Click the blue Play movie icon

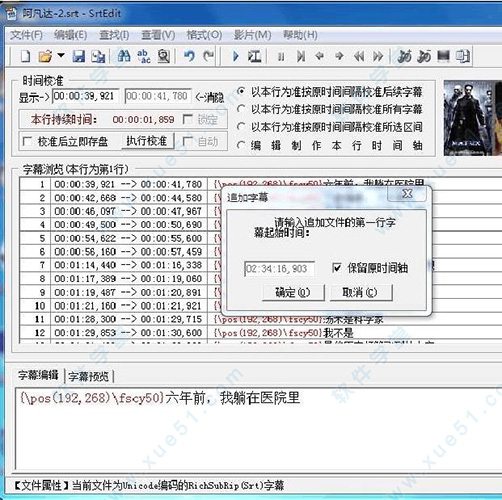[x=236, y=56]
